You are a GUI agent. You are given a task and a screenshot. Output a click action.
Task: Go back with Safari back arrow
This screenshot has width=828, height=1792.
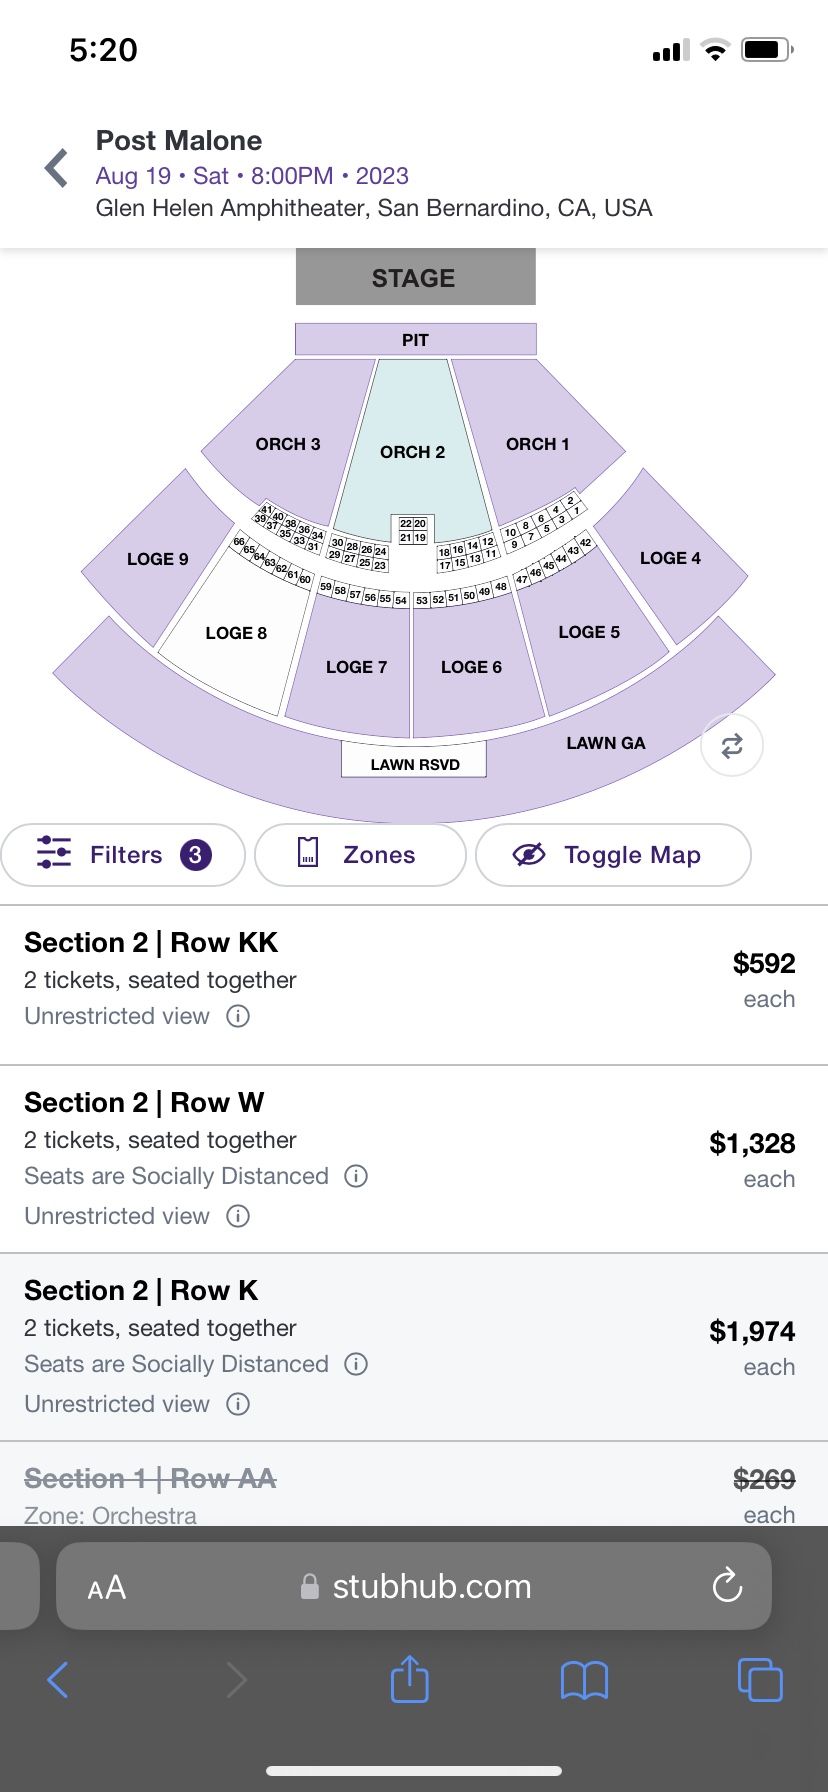coord(58,1680)
